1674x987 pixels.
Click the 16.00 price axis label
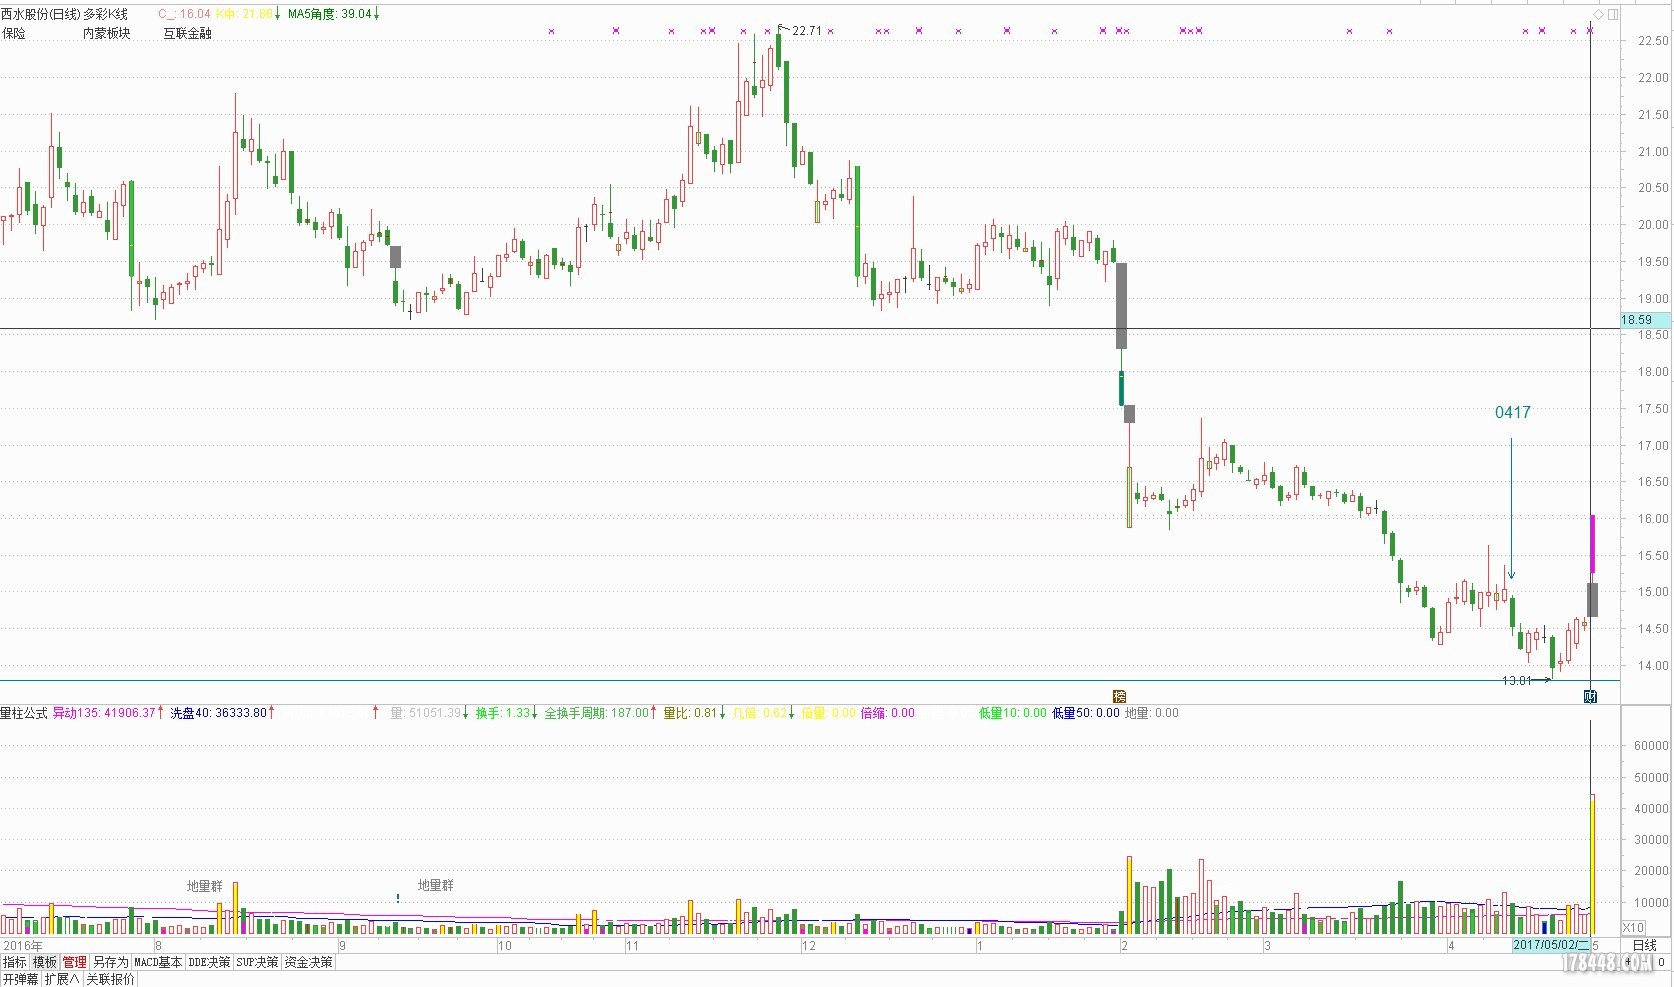click(x=1653, y=519)
